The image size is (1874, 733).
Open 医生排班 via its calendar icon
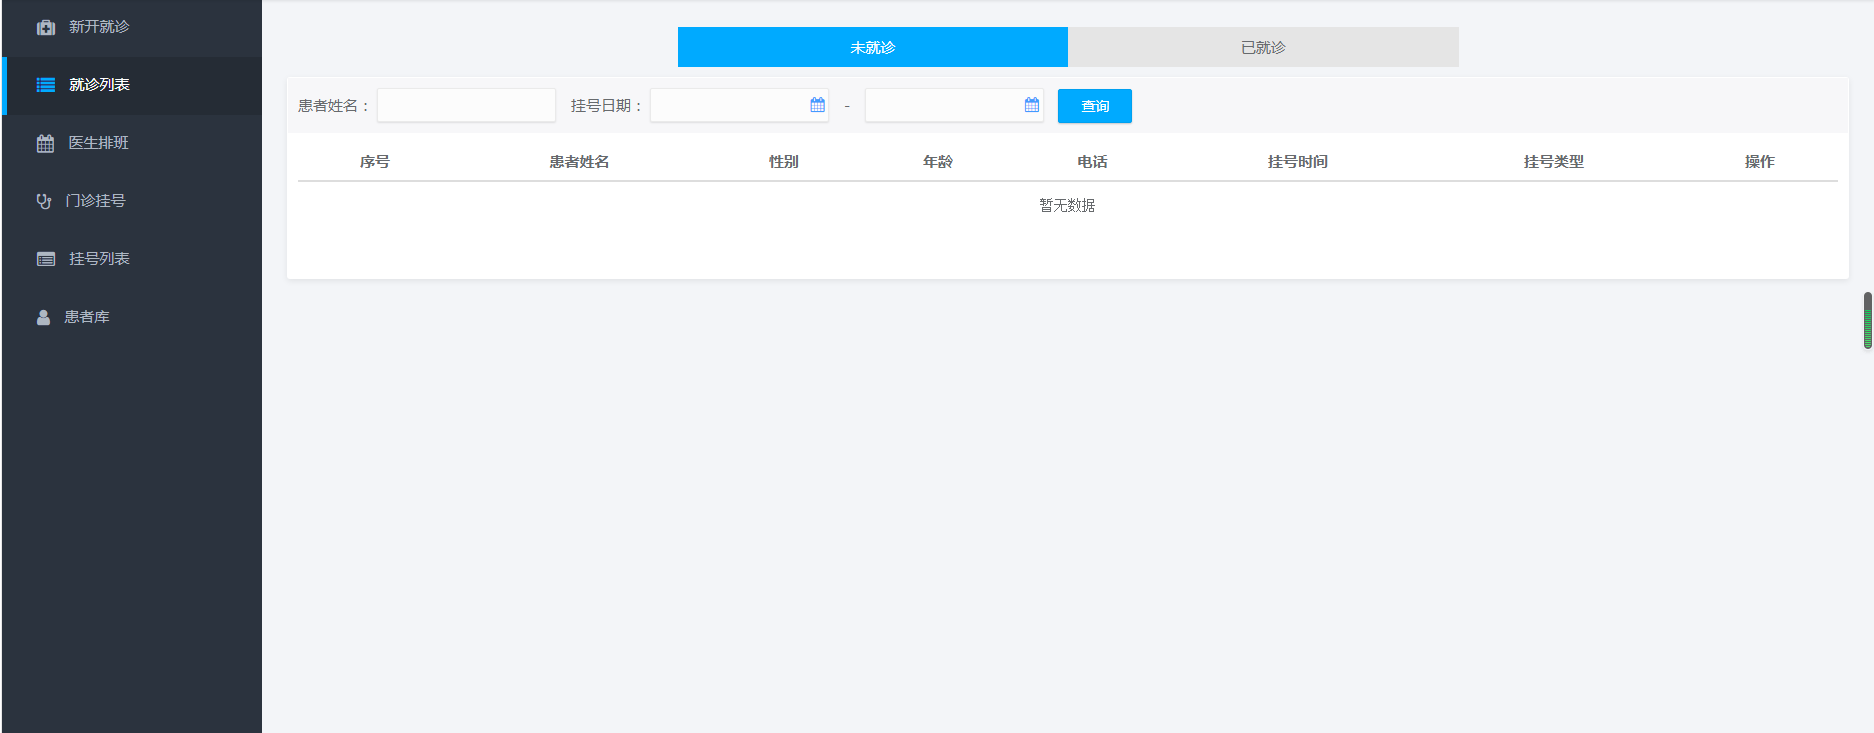[46, 143]
